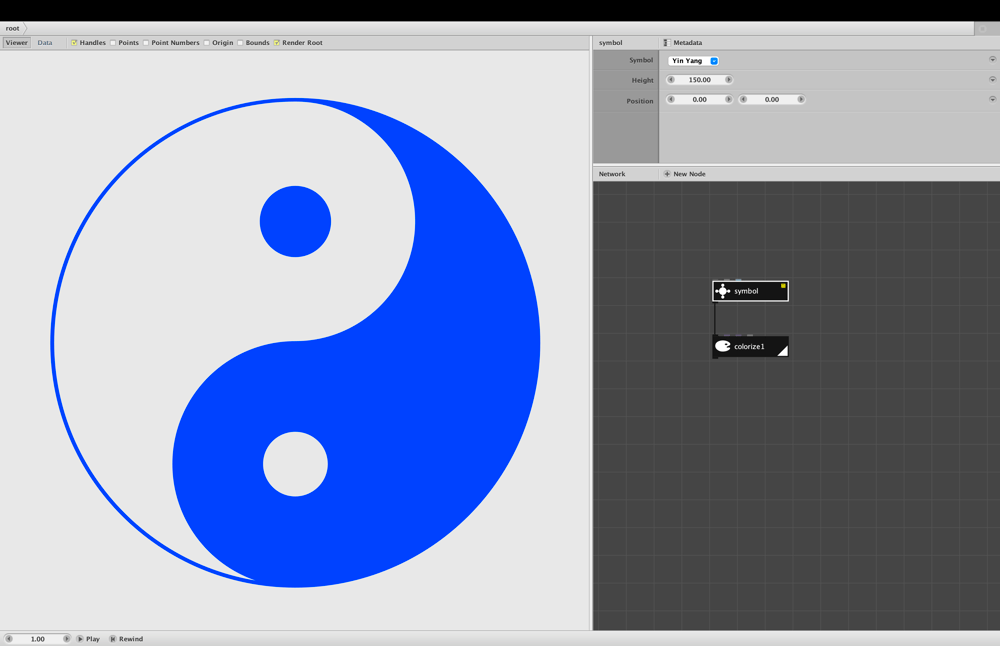1000x646 pixels.
Task: Decrease first Position value
Action: 671,99
